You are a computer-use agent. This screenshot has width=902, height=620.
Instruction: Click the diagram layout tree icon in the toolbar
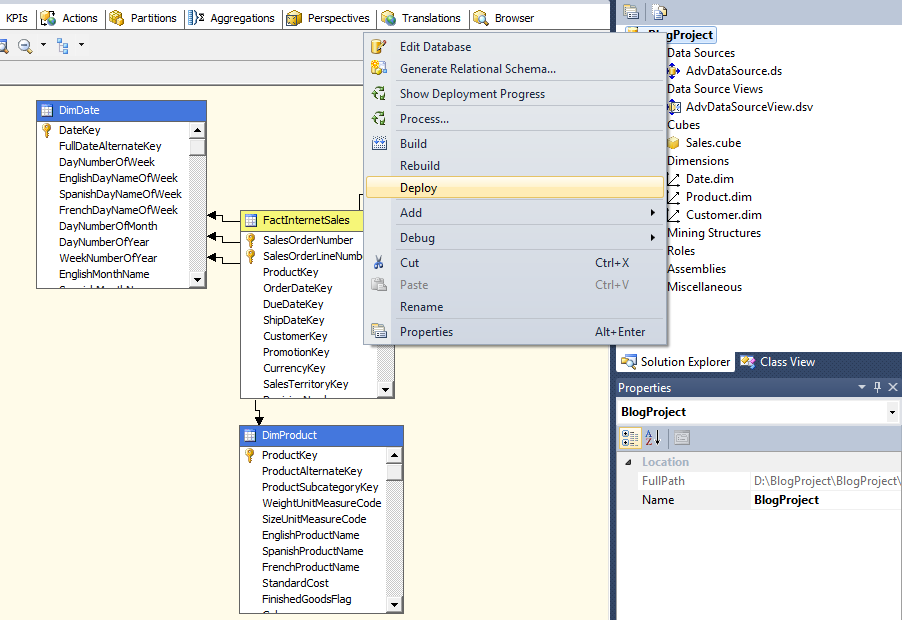click(x=63, y=45)
